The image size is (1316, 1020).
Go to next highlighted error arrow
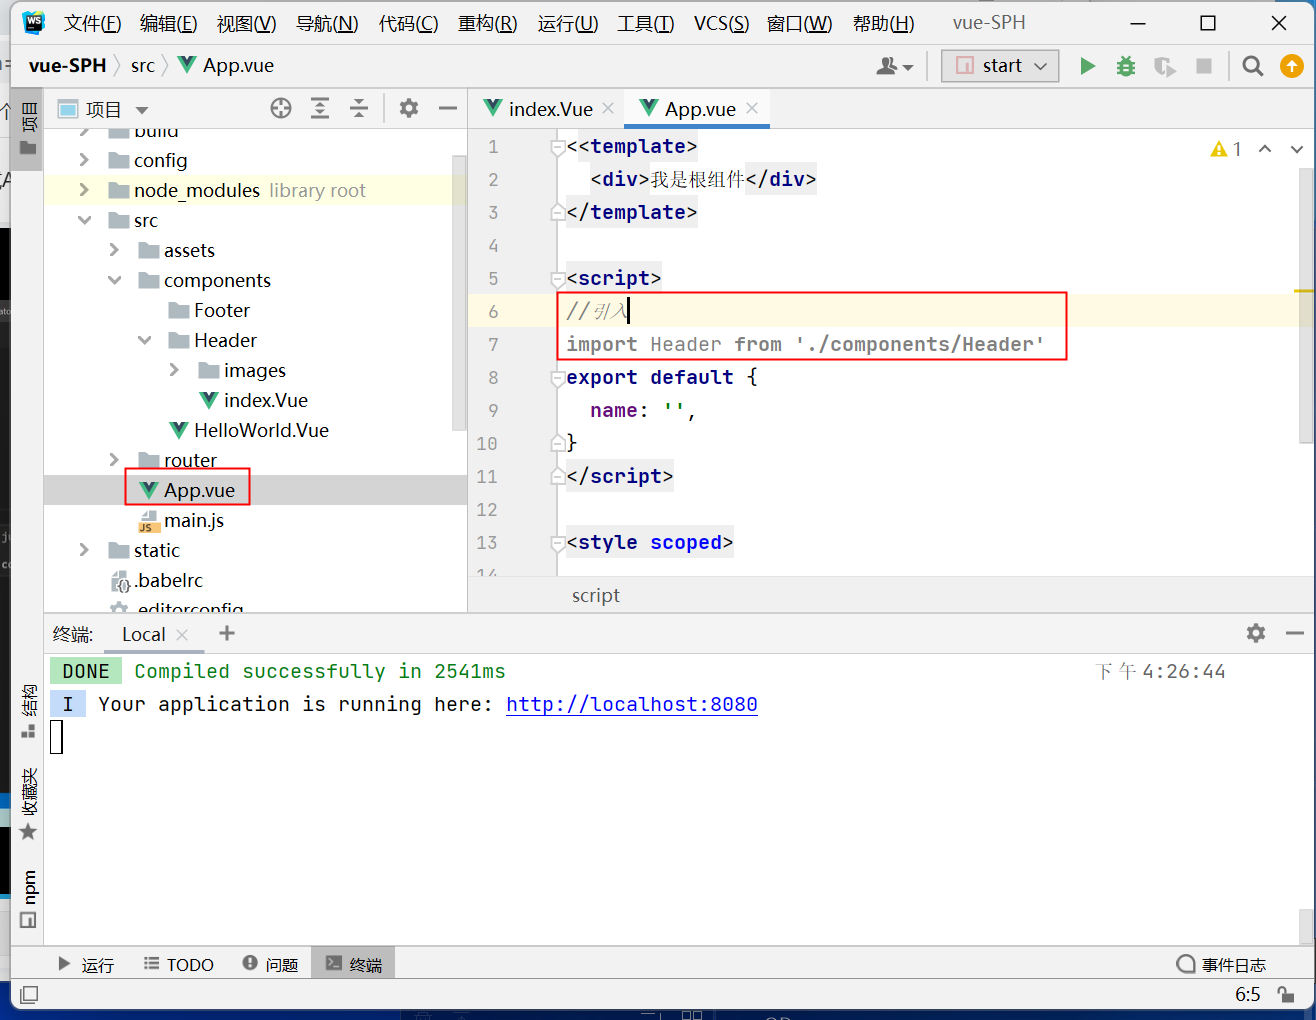click(1297, 149)
